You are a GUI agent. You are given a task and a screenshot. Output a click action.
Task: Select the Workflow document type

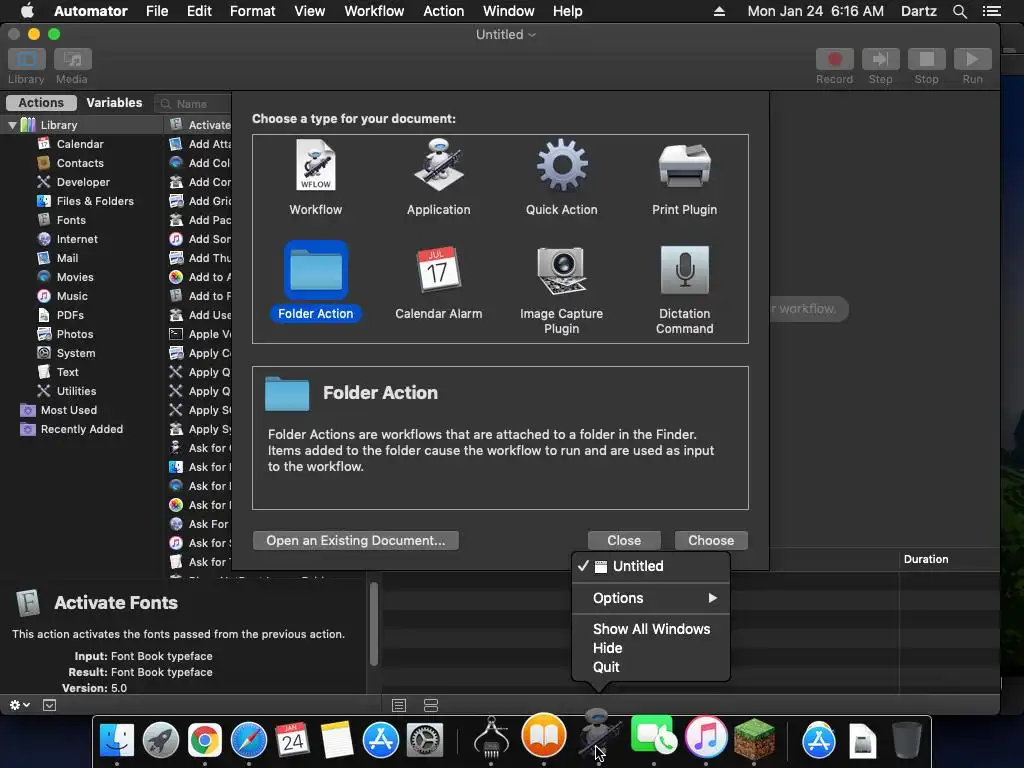(x=315, y=177)
